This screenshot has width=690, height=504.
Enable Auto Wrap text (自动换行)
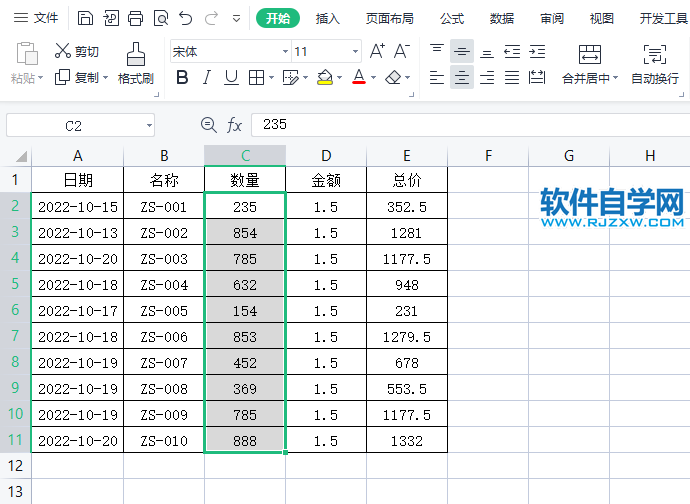pos(654,64)
